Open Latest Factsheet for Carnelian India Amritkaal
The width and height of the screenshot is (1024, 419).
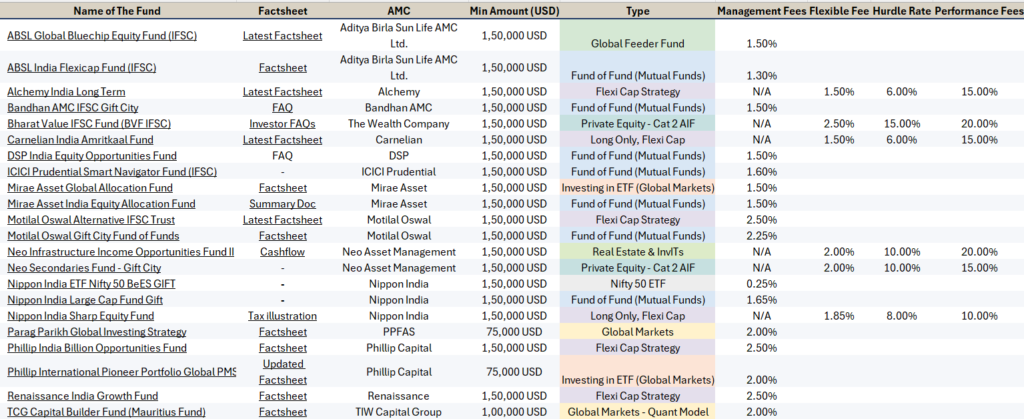click(x=282, y=140)
